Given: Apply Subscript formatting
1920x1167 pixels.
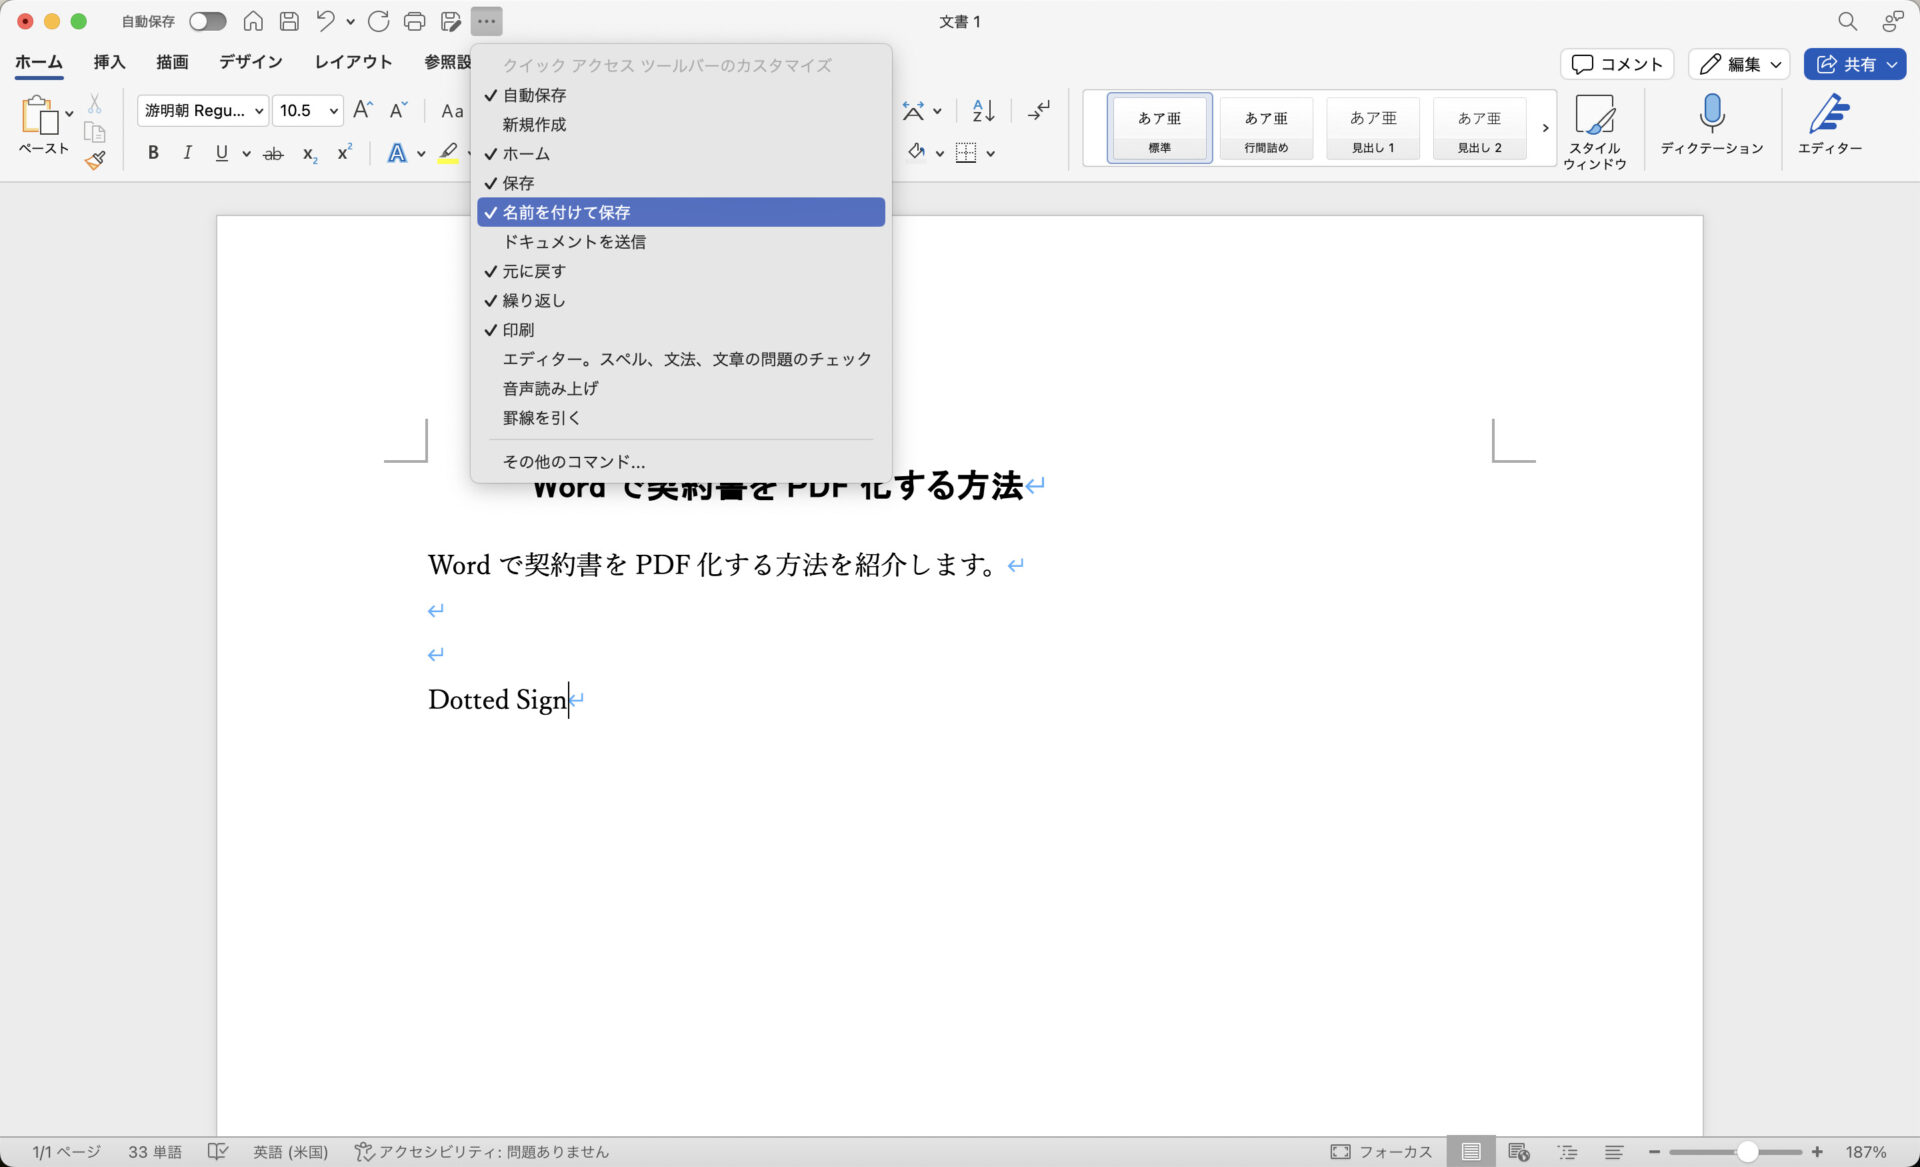Looking at the screenshot, I should tap(310, 153).
